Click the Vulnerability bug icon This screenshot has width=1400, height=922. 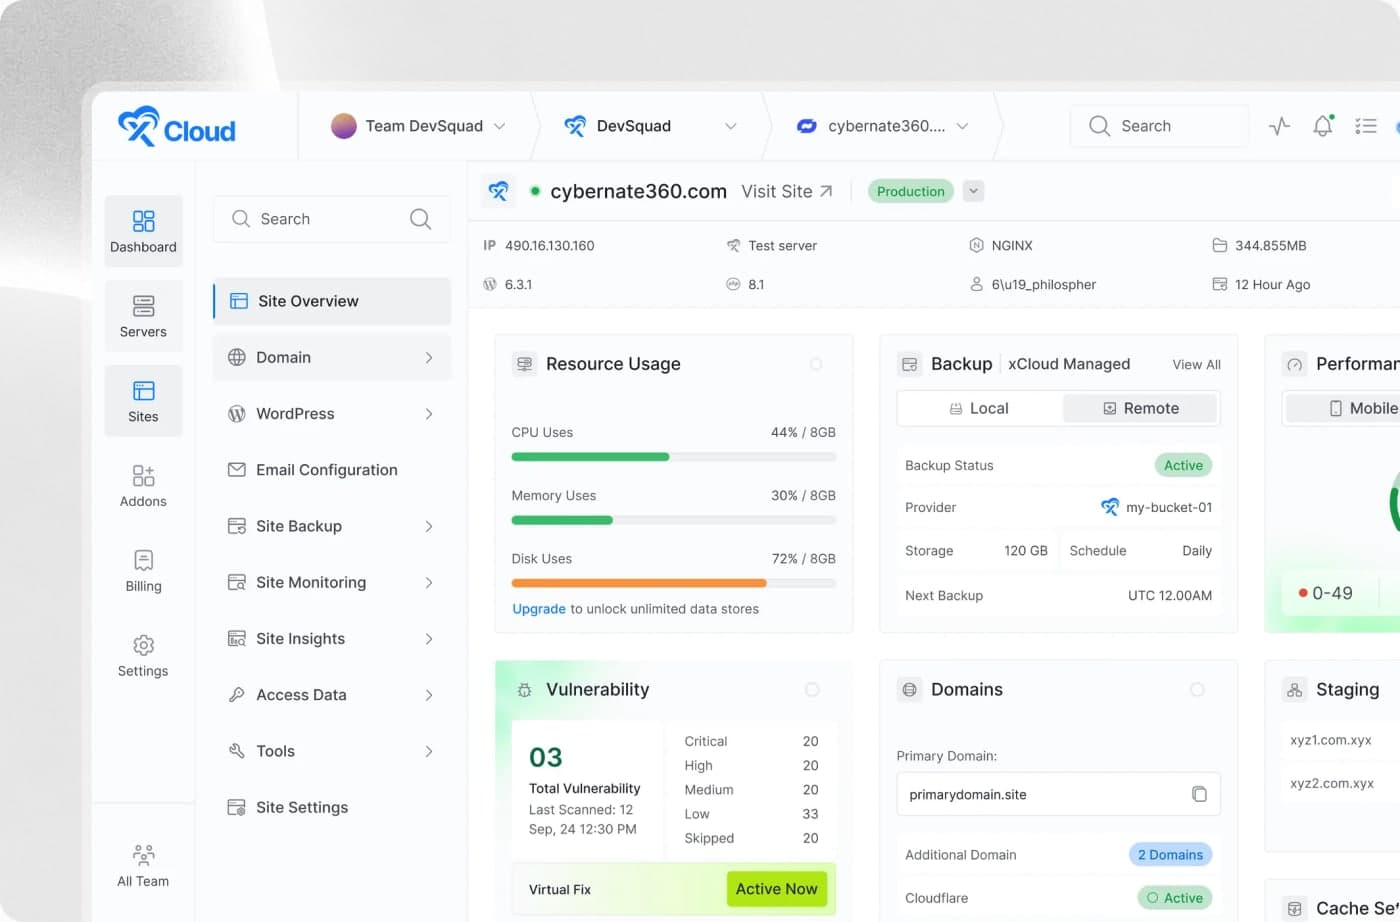click(x=524, y=689)
